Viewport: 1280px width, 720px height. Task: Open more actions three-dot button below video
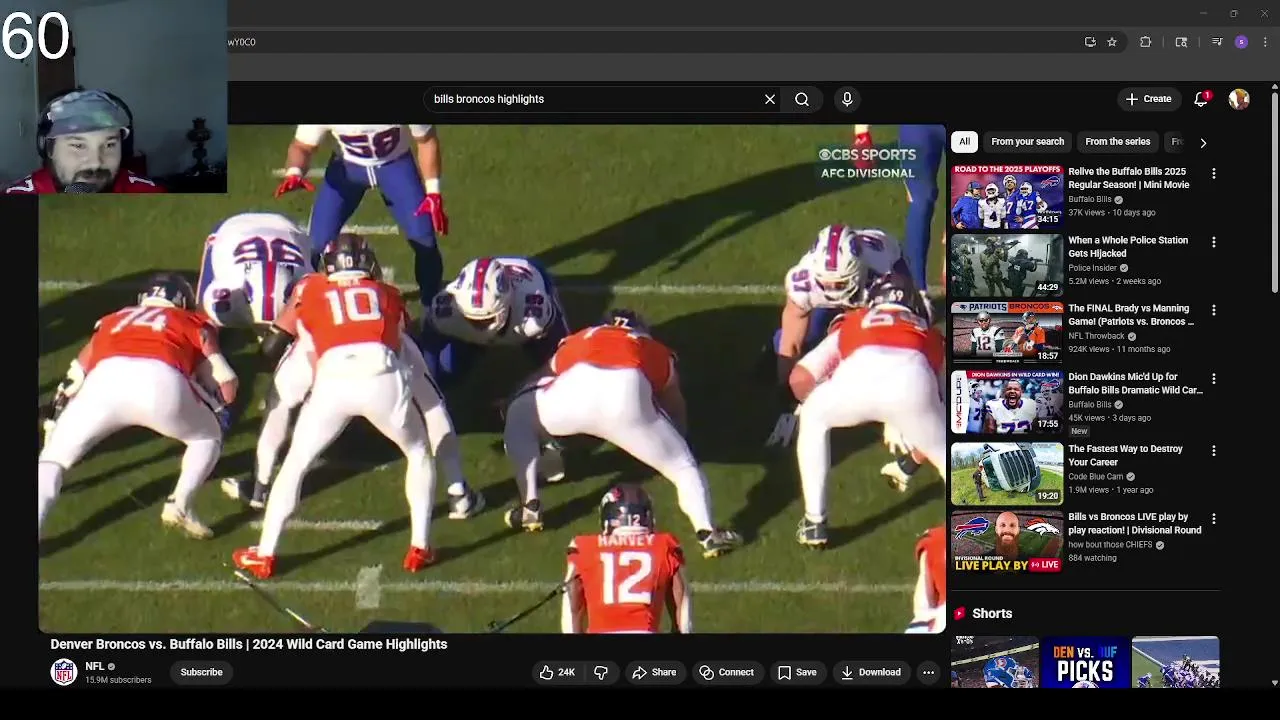(928, 672)
